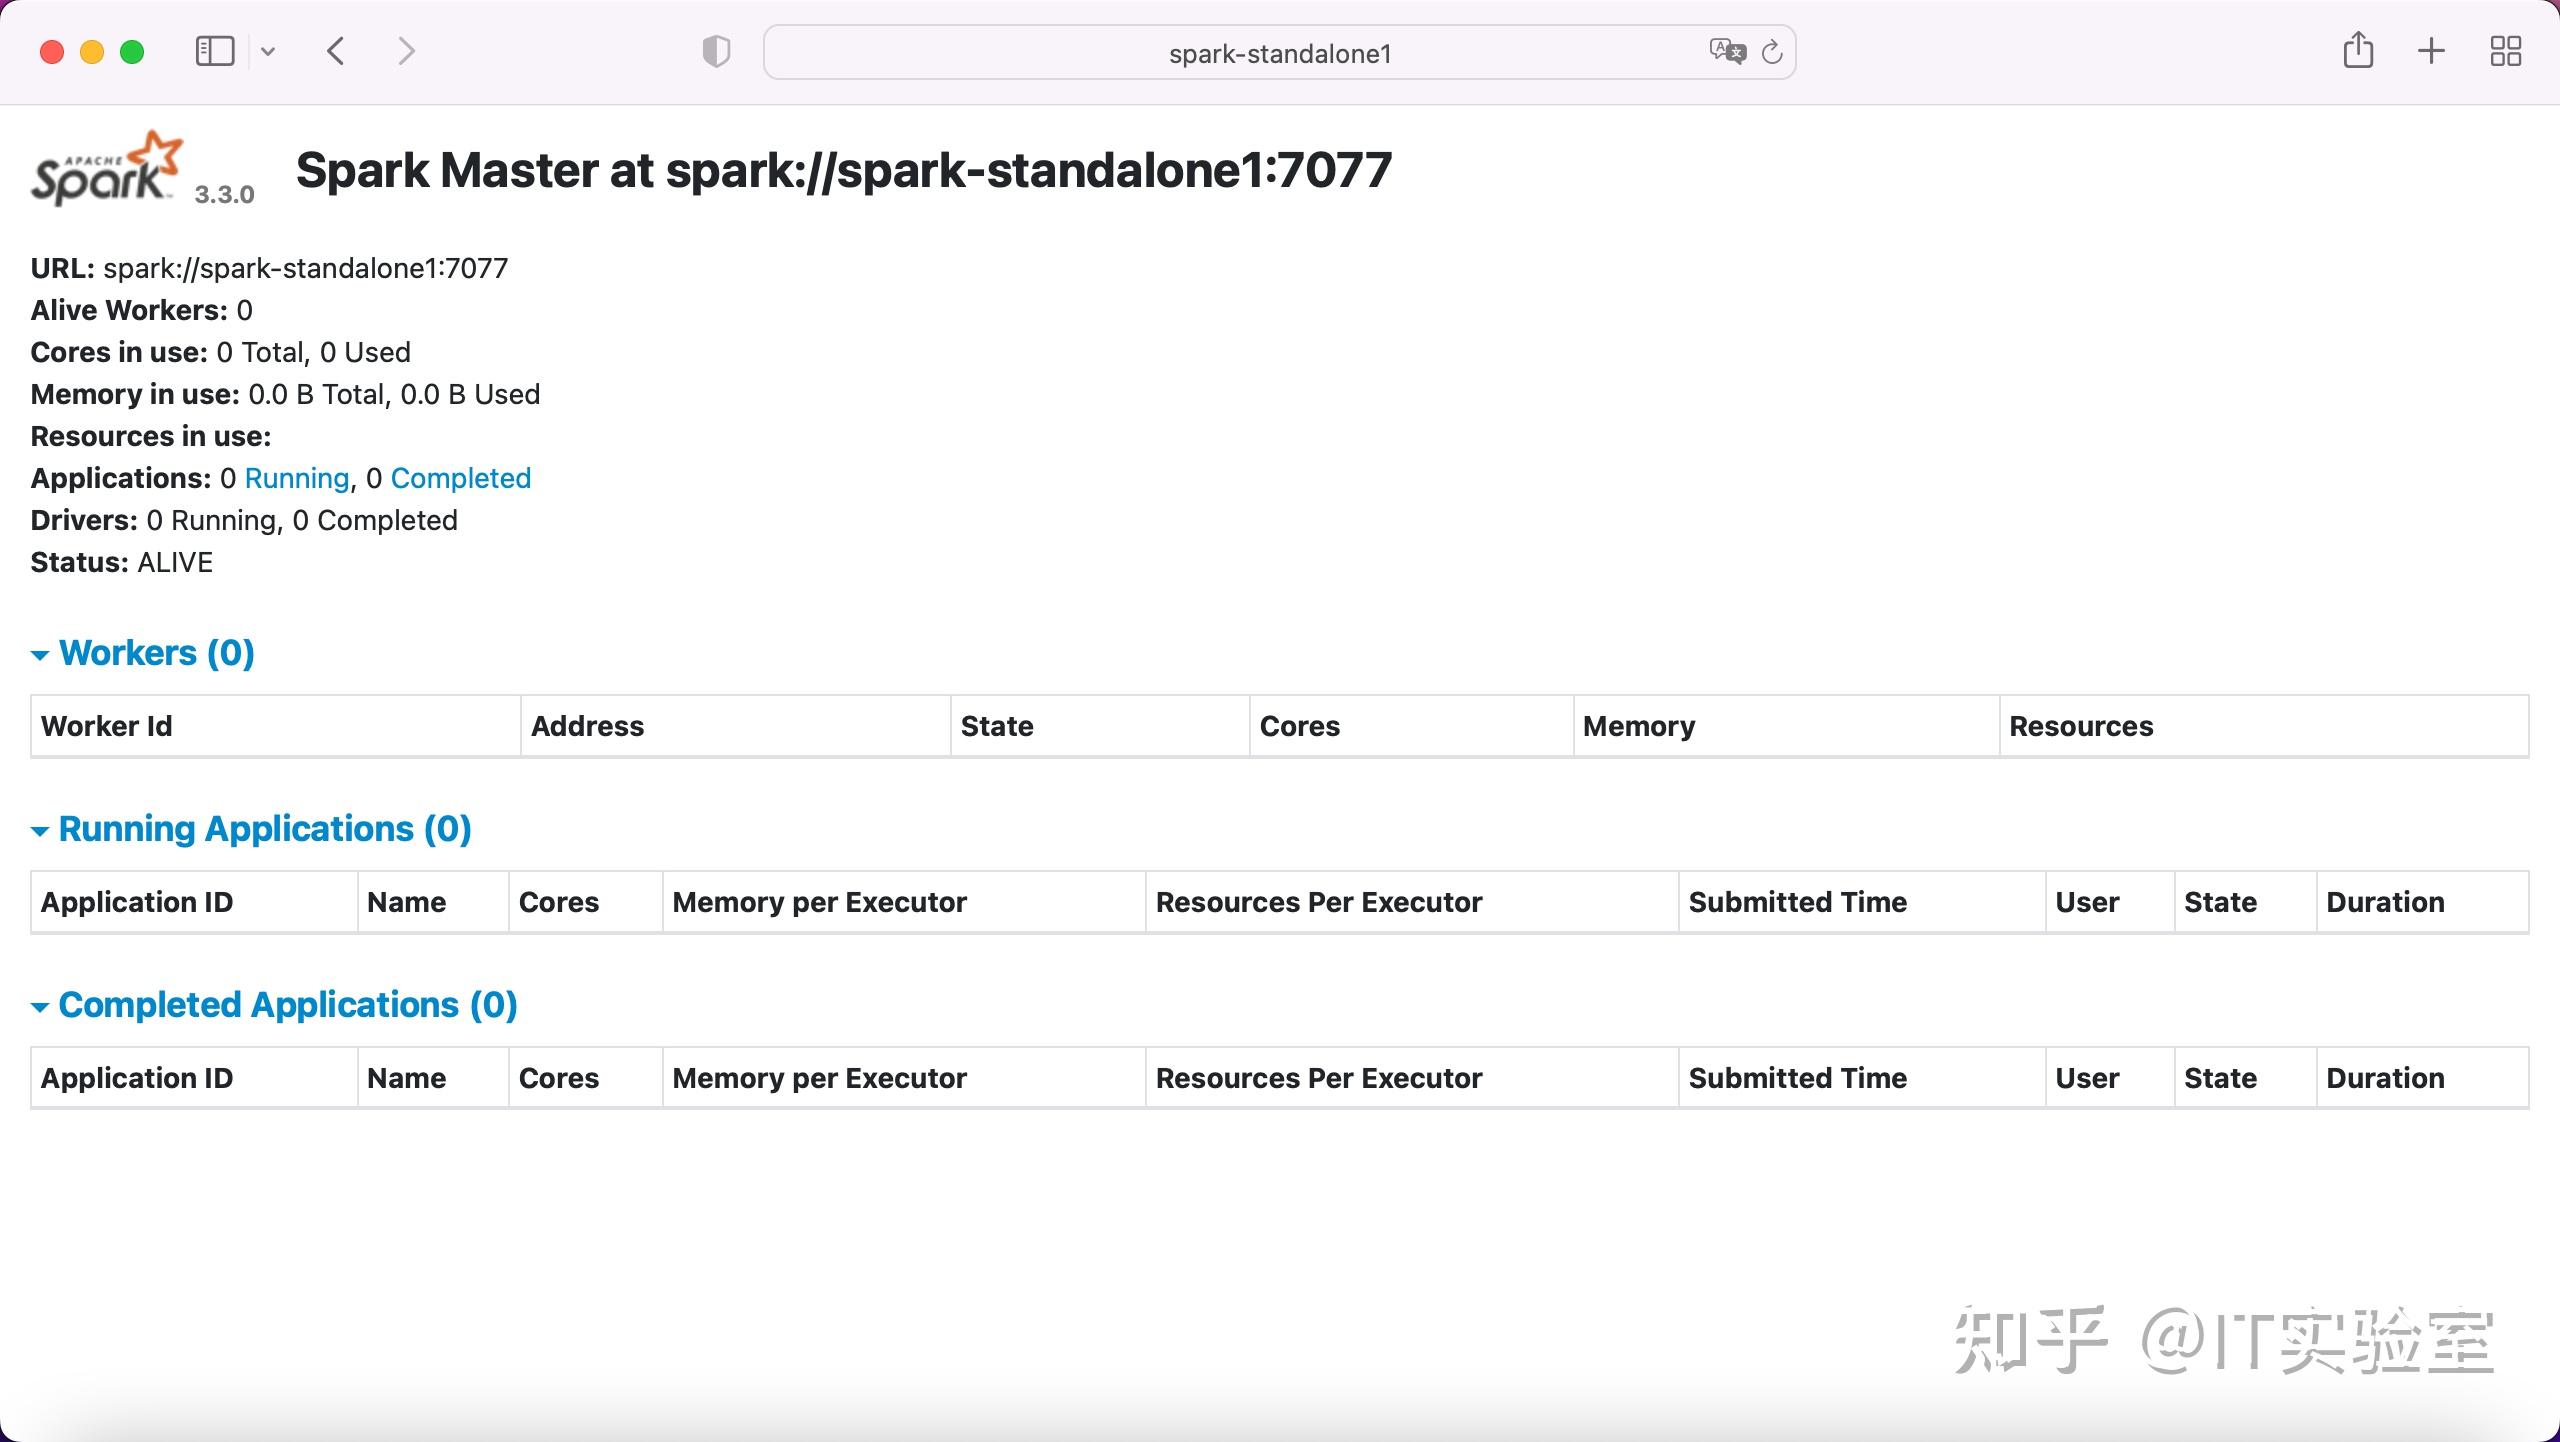Image resolution: width=2560 pixels, height=1442 pixels.
Task: Collapse the Running Applications section
Action: point(41,830)
